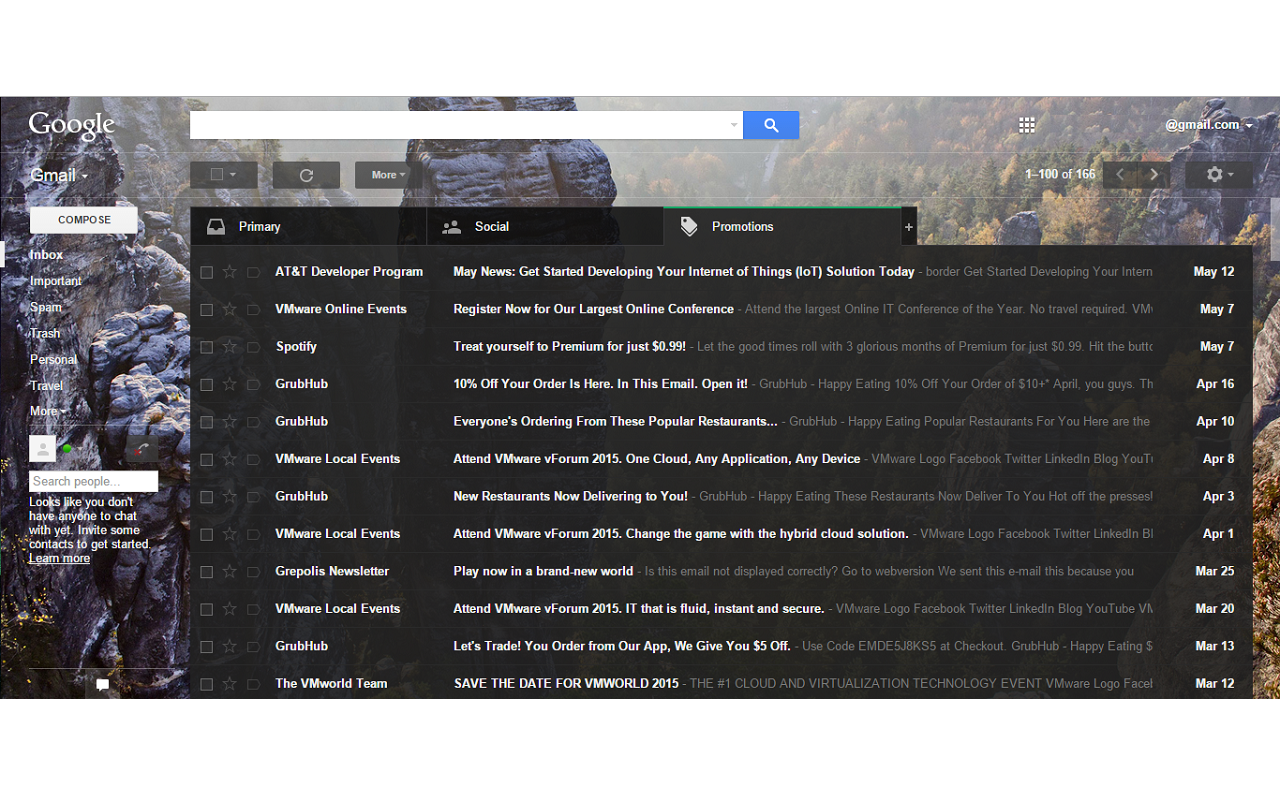The height and width of the screenshot is (800, 1280).
Task: Open the Personal label
Action: click(53, 359)
